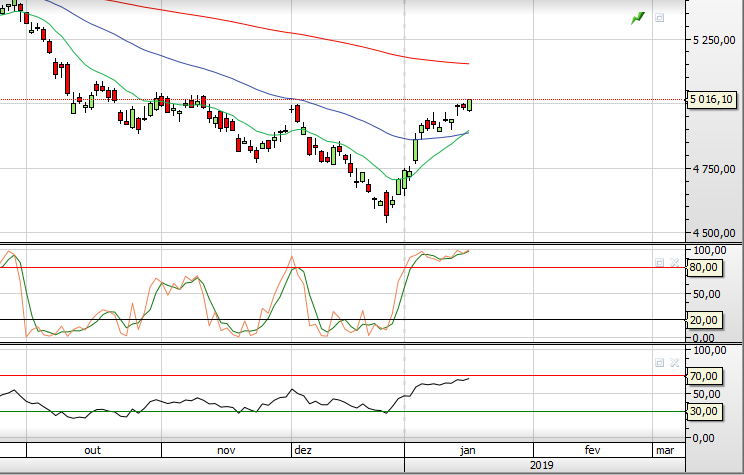
Task: Select the black RSI line at its end
Action: [x=467, y=379]
